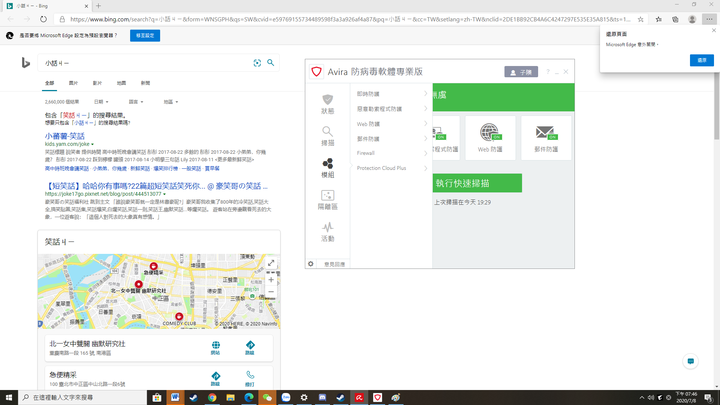Open Edge settings and more menu
720x405 pixels.
tap(709, 19)
